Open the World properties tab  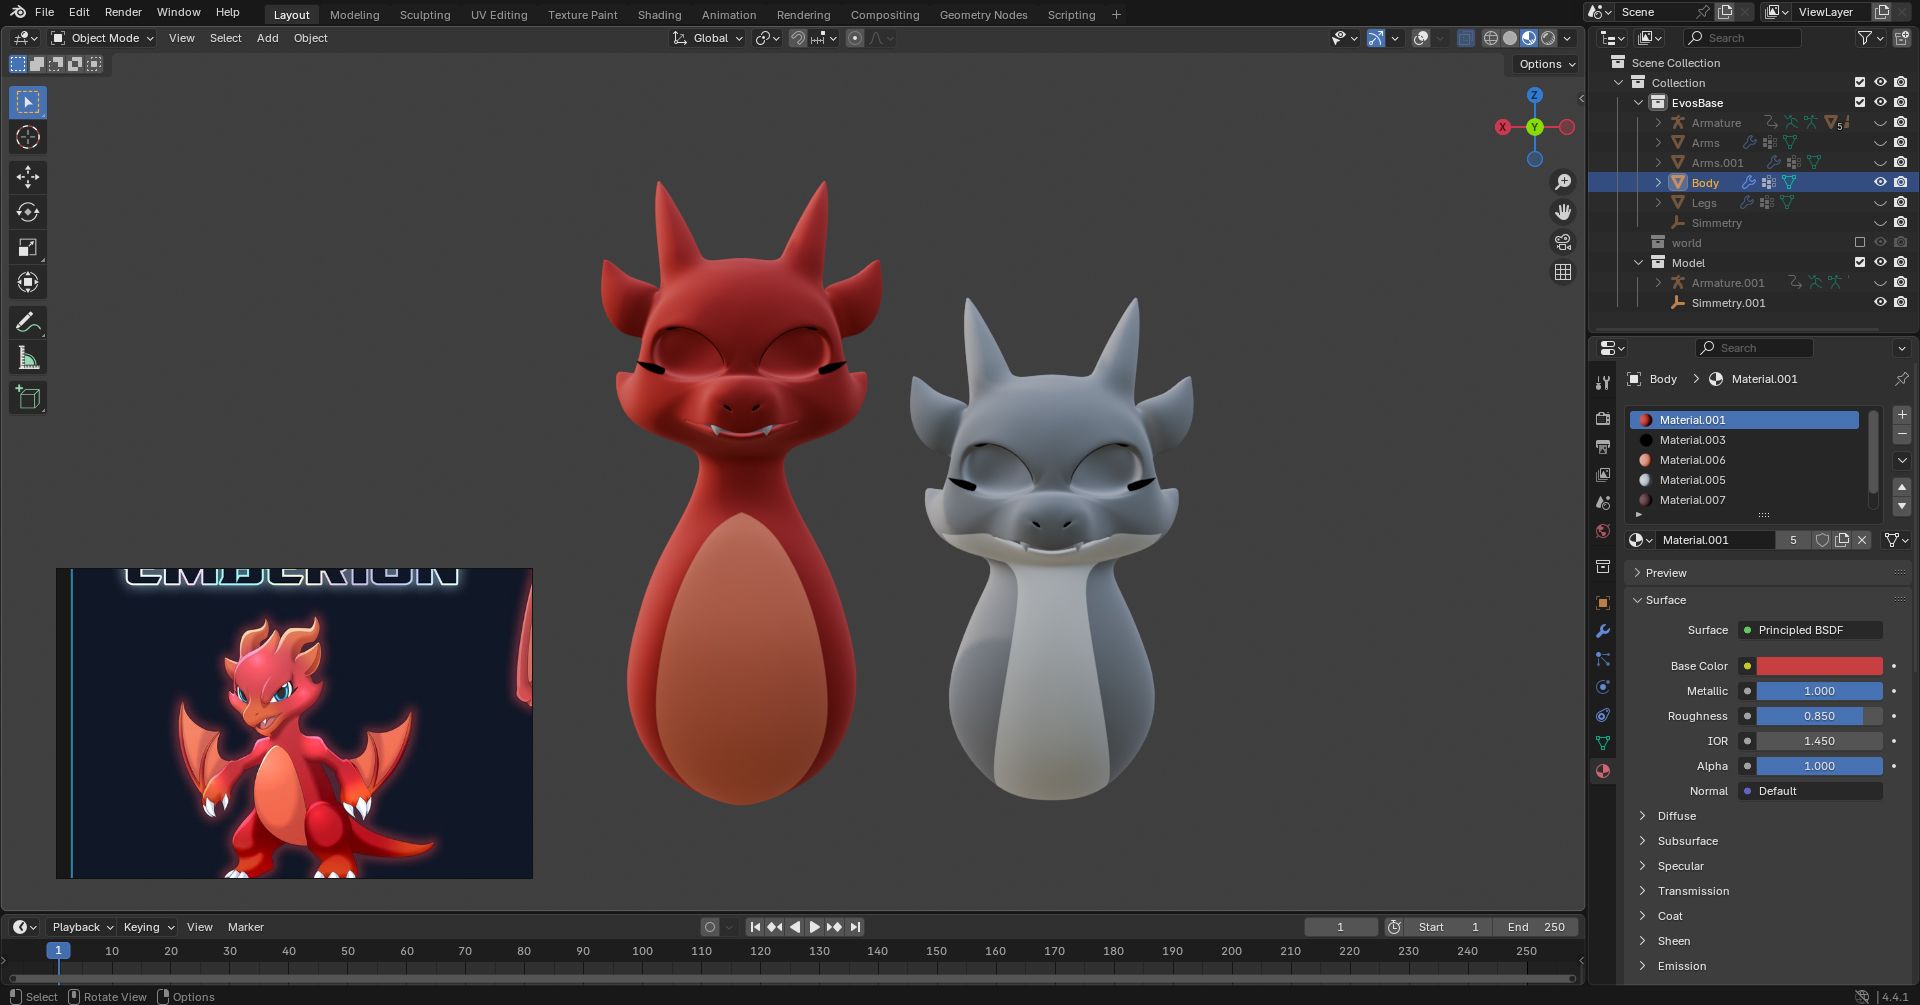pos(1603,530)
